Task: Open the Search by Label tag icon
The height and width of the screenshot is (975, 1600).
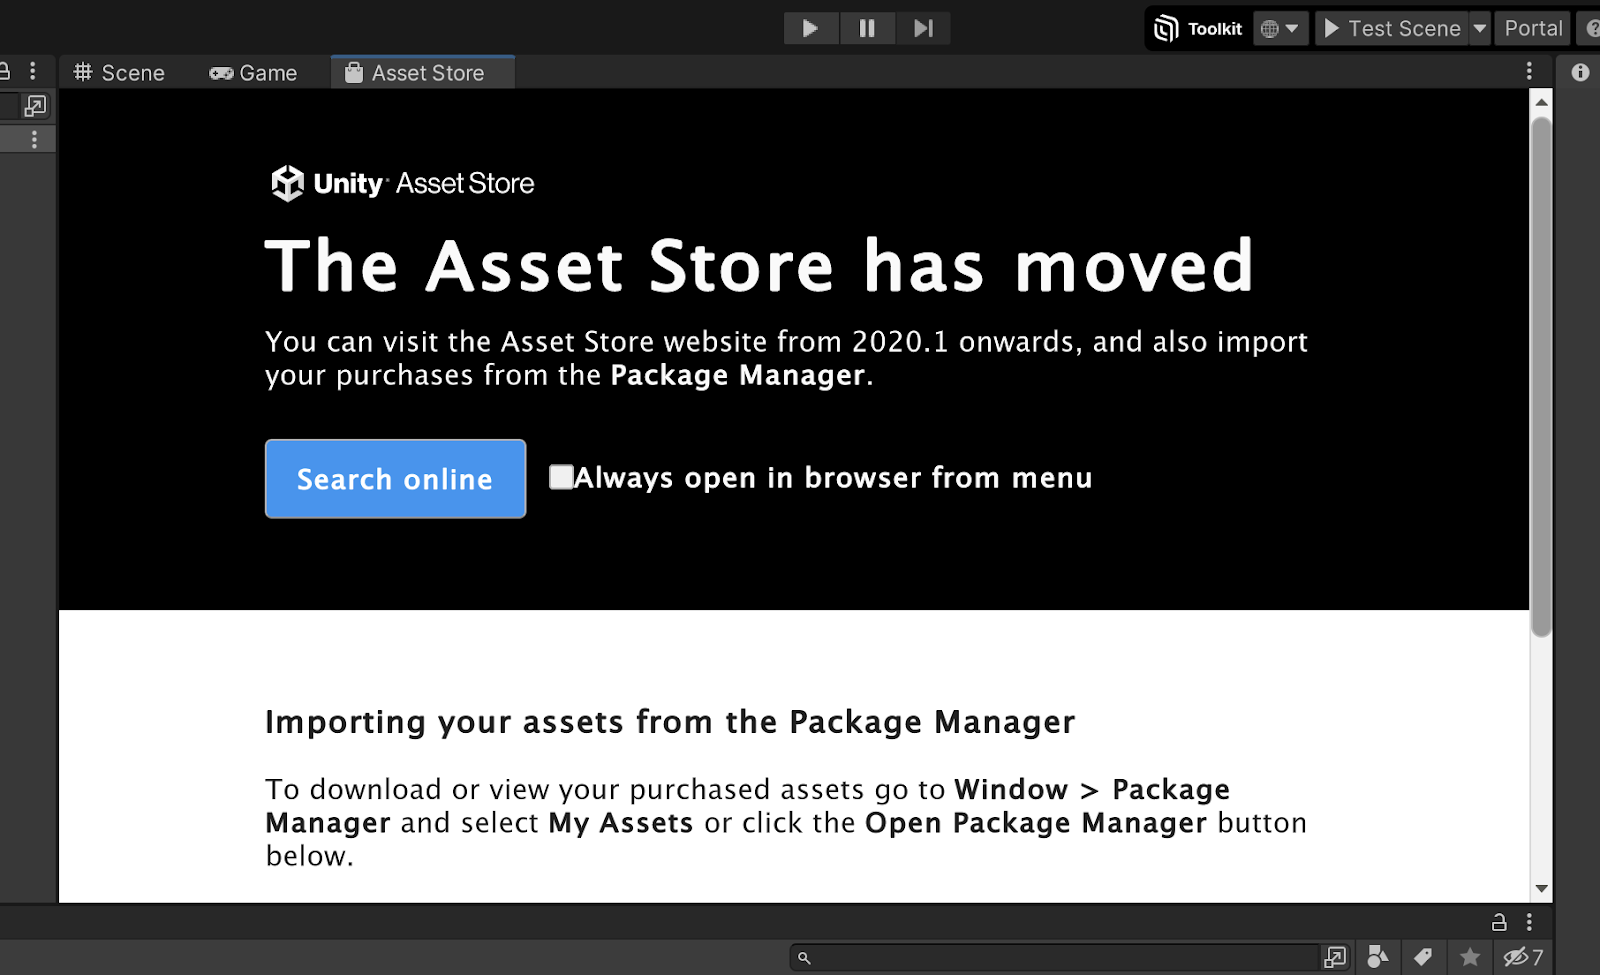Action: 1423,957
